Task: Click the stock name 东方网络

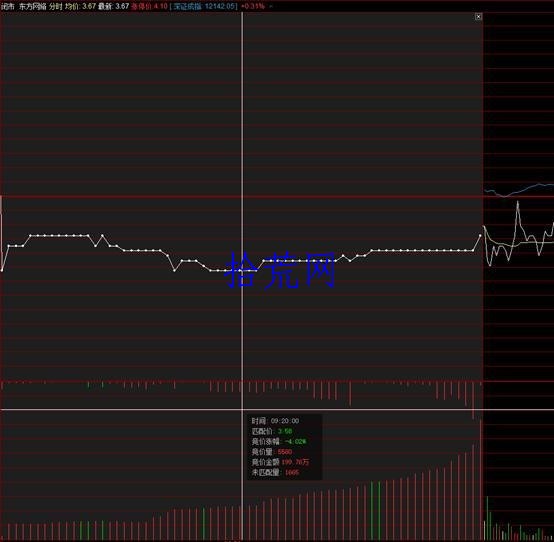Action: coord(33,6)
